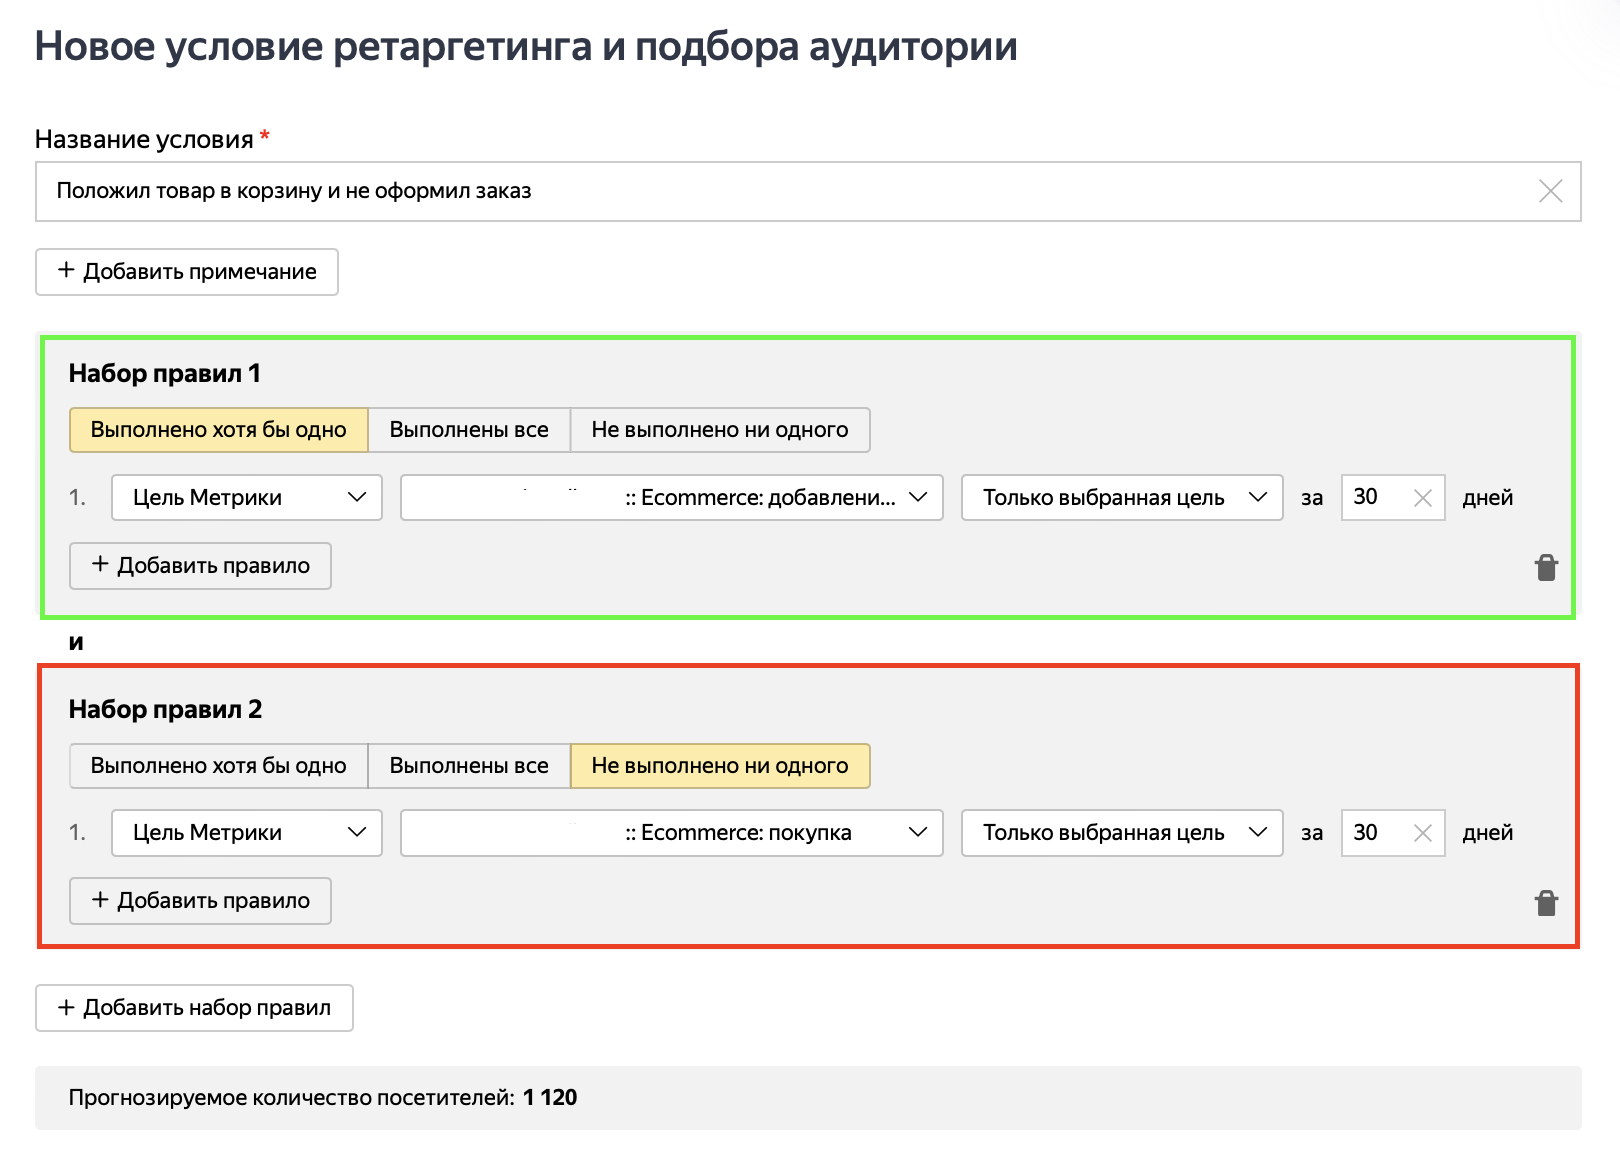Clear the condition name using the X icon

pyautogui.click(x=1551, y=191)
